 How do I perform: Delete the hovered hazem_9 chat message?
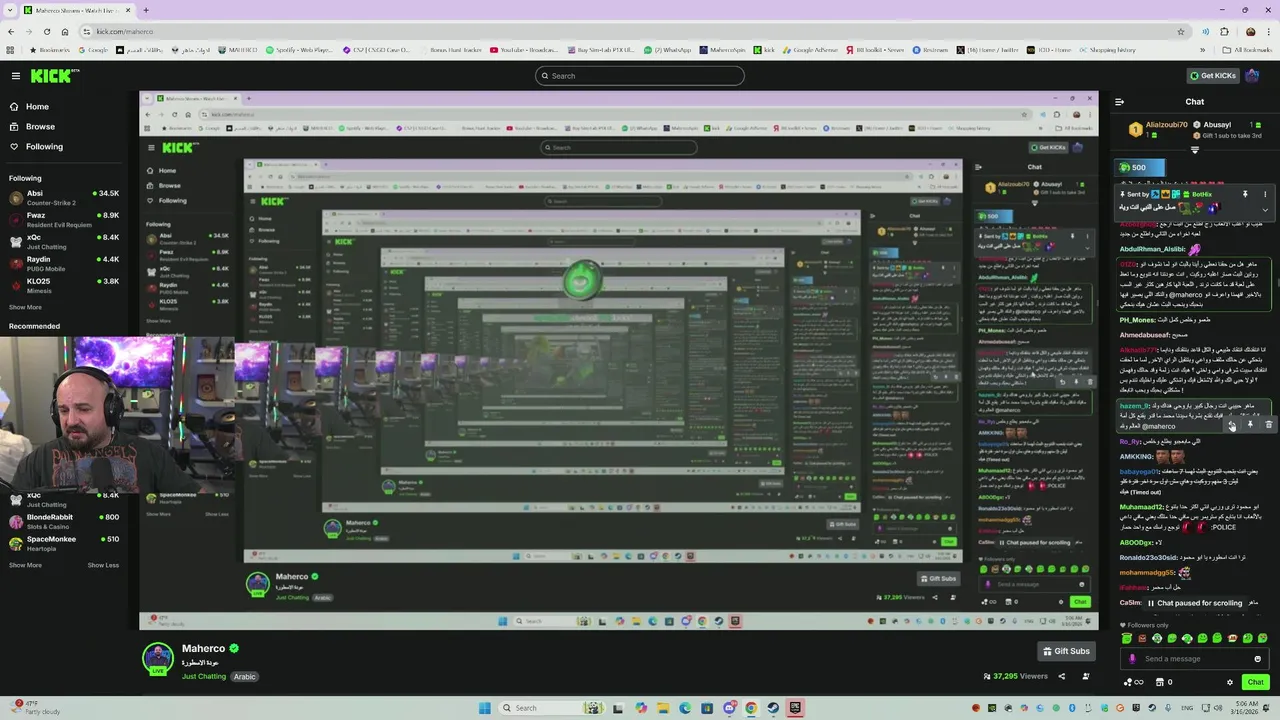[1268, 425]
